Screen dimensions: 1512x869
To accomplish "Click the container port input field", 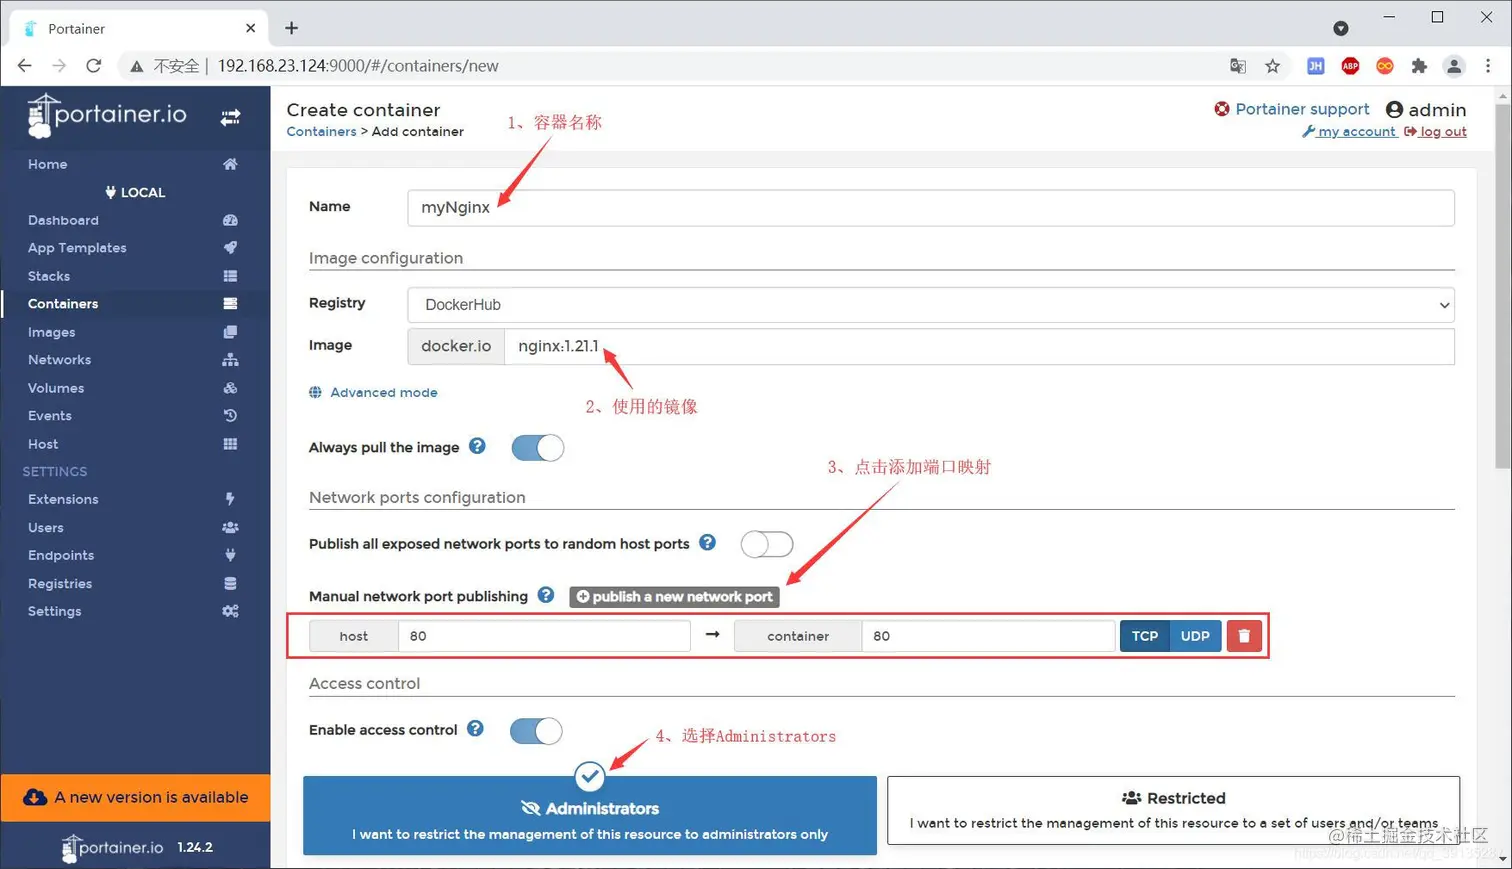I will click(988, 636).
